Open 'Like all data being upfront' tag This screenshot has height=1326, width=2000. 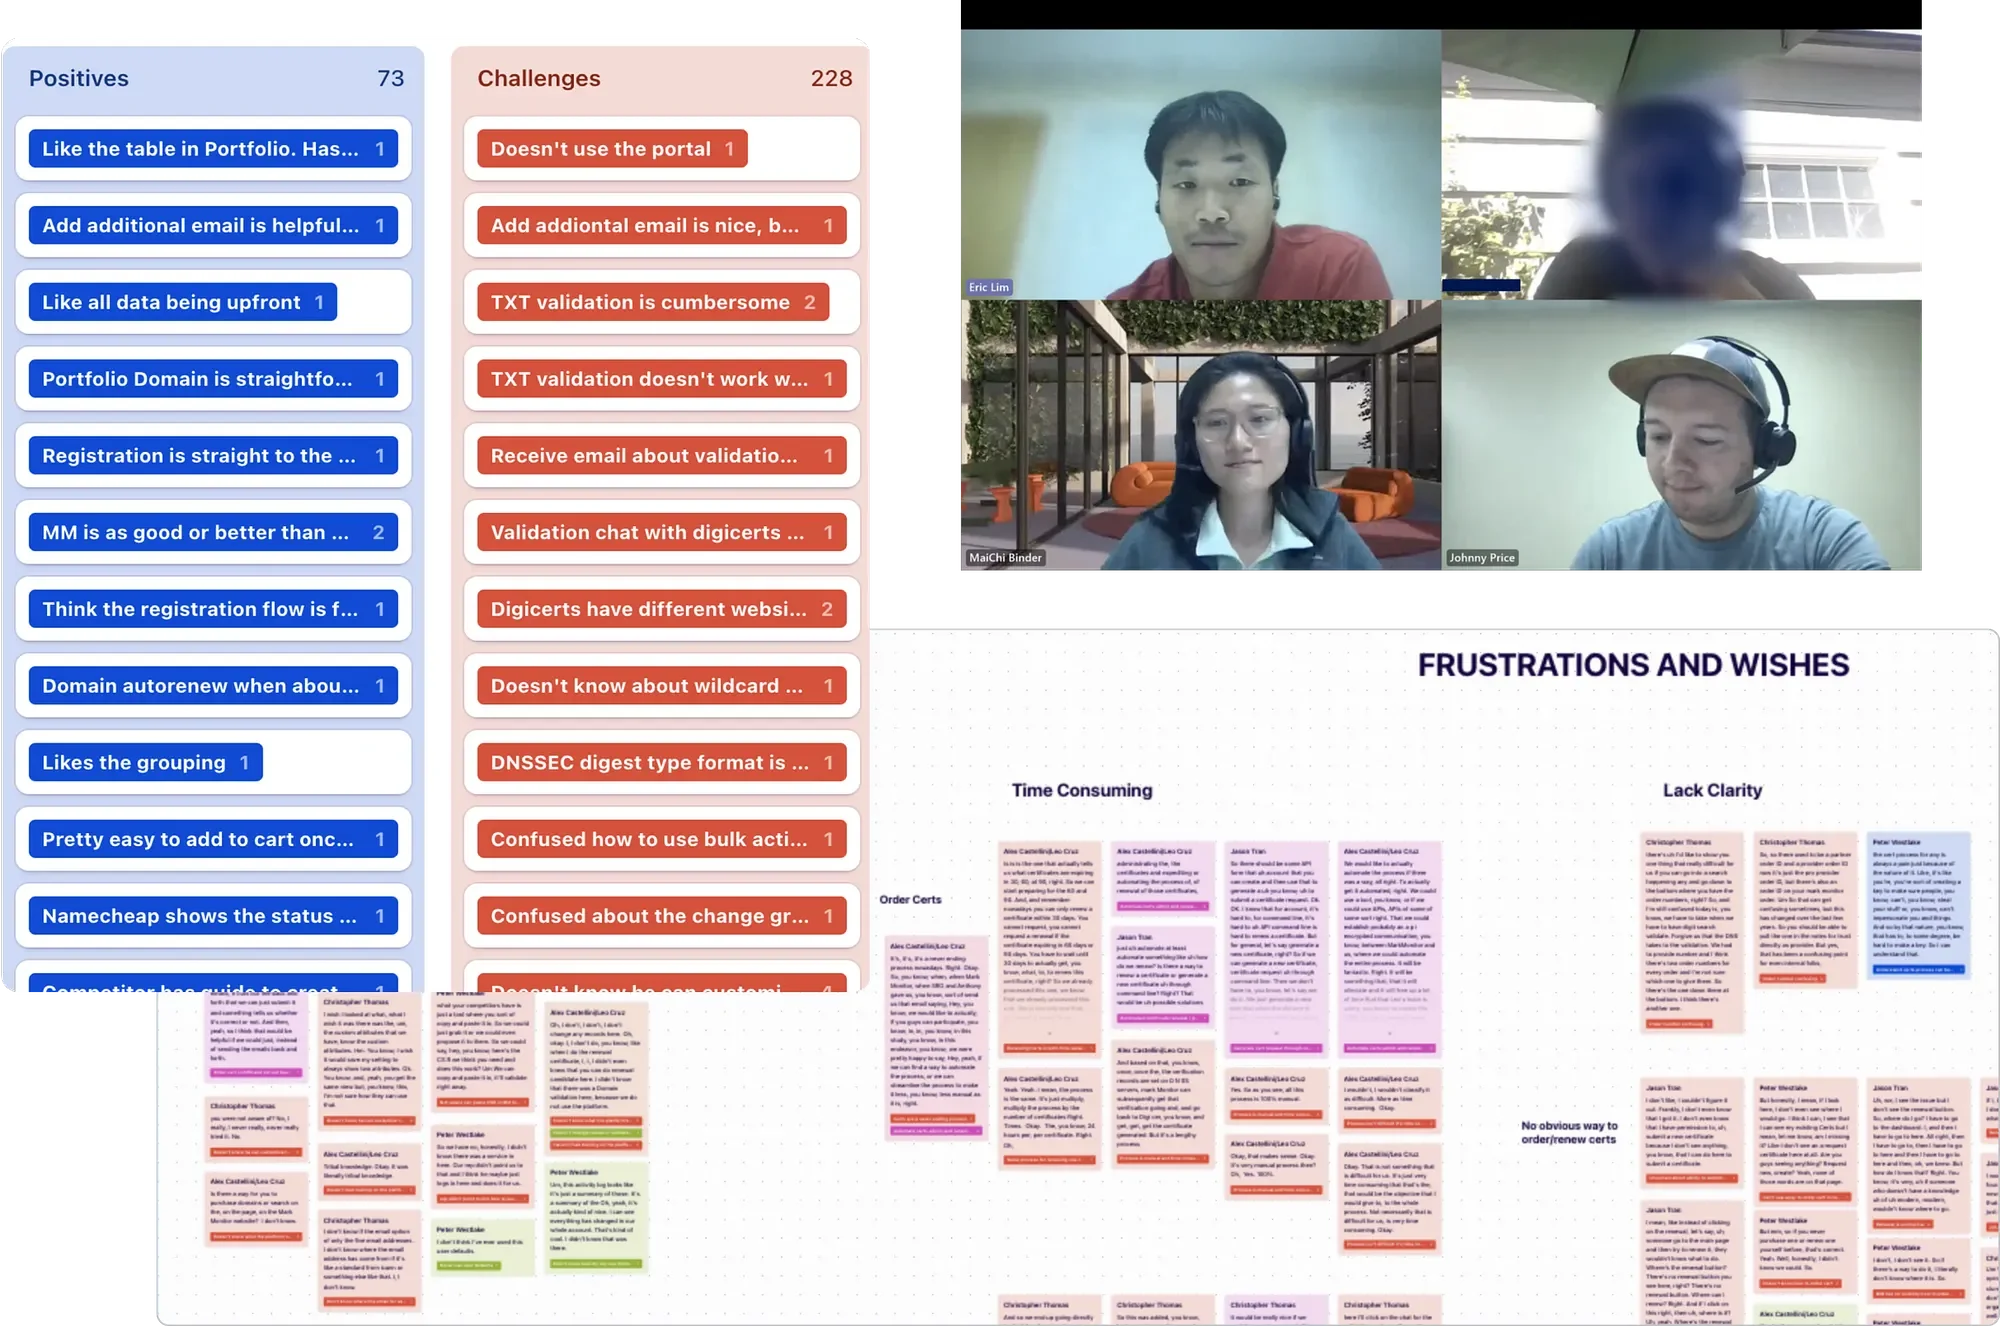182,302
